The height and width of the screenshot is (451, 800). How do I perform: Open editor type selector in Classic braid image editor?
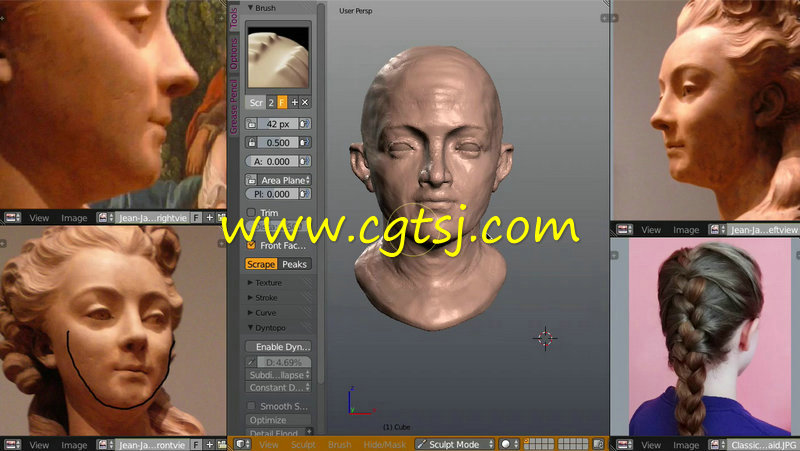point(624,445)
